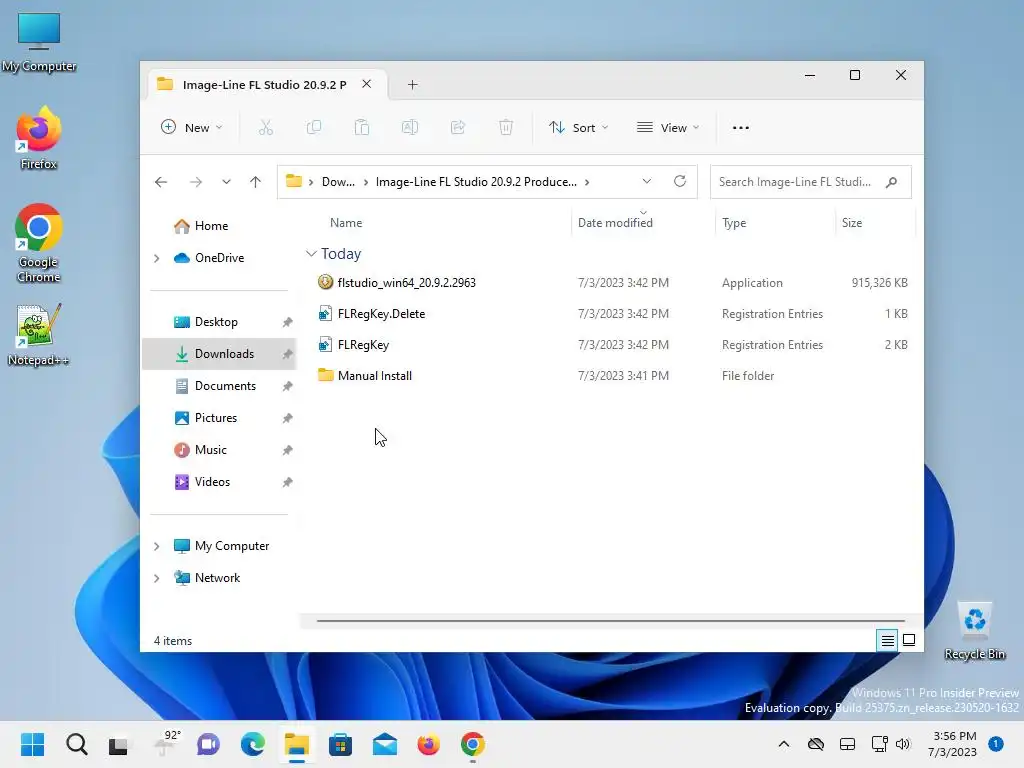
Task: Open Microsoft Store from taskbar
Action: tap(340, 744)
